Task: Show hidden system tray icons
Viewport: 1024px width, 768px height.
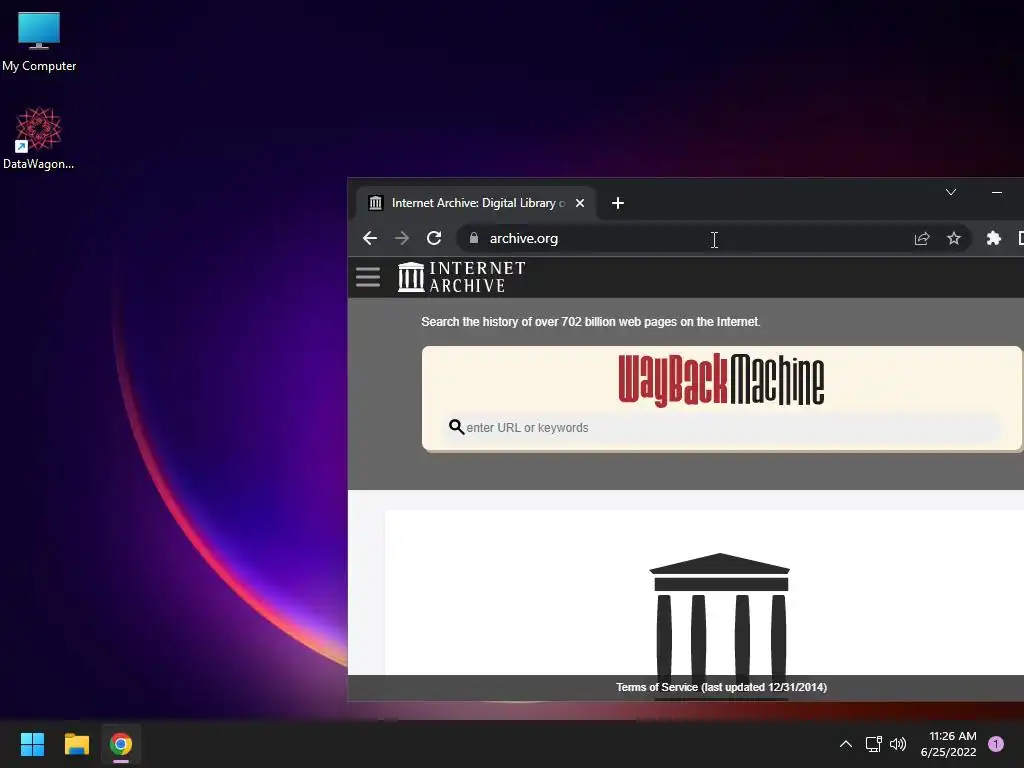Action: click(845, 744)
